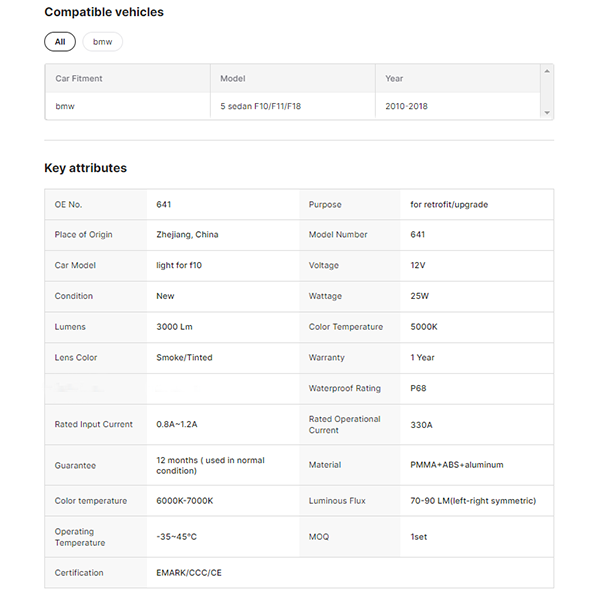Viewport: 600px width, 600px height.
Task: Click scroll down arrow in vehicles table
Action: 546,113
